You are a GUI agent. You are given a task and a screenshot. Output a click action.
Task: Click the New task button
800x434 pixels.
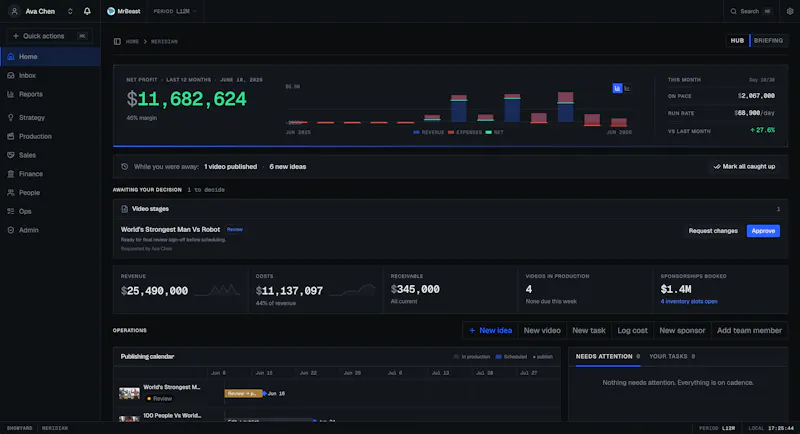coord(589,330)
